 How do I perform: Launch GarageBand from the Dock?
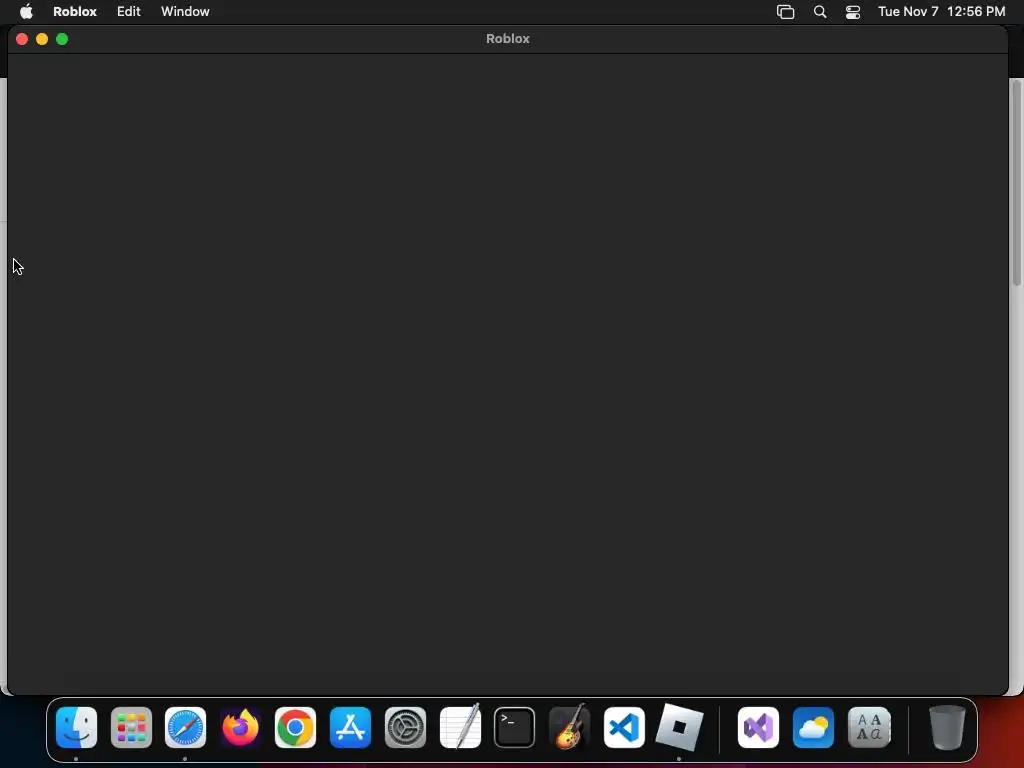coord(569,726)
